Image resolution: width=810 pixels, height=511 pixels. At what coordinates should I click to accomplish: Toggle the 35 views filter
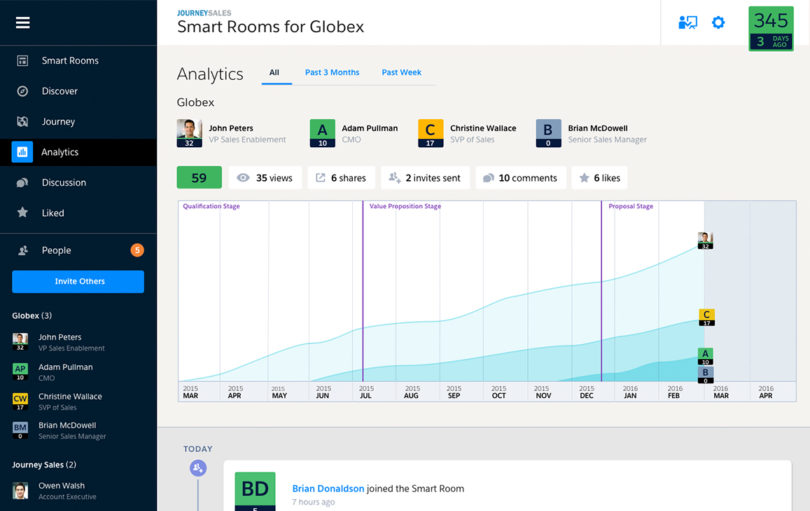coord(265,178)
